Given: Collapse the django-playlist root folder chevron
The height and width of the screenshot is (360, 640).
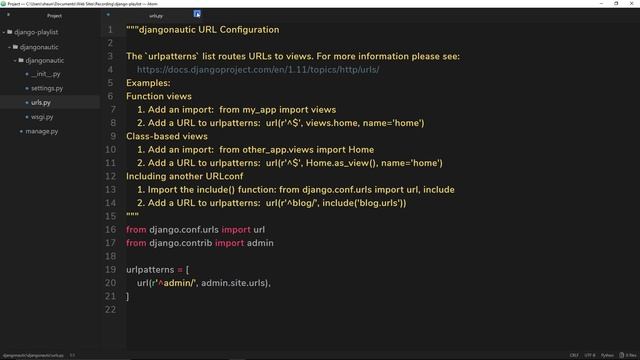Looking at the screenshot, I should point(4,32).
